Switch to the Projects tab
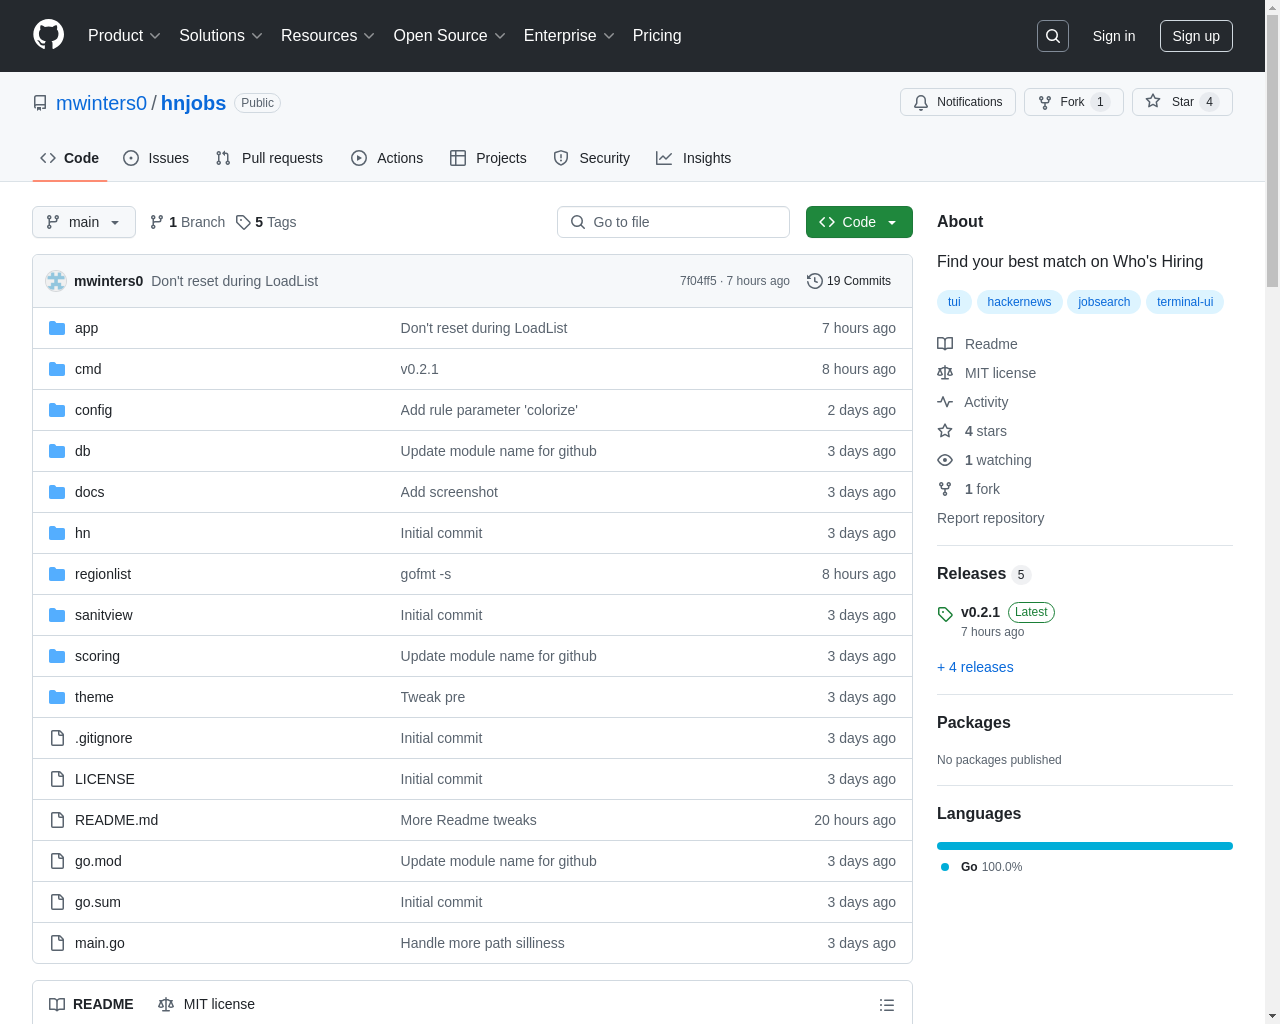1280x1024 pixels. pos(488,158)
